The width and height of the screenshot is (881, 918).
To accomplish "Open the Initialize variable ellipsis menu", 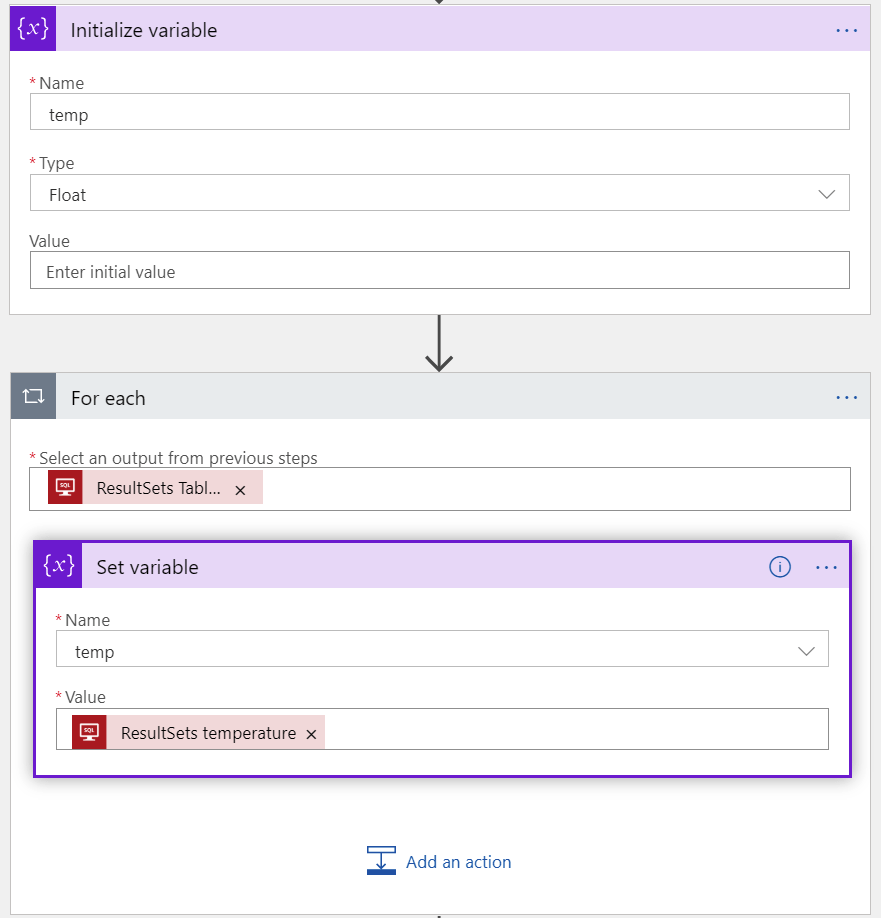I will coord(846,30).
